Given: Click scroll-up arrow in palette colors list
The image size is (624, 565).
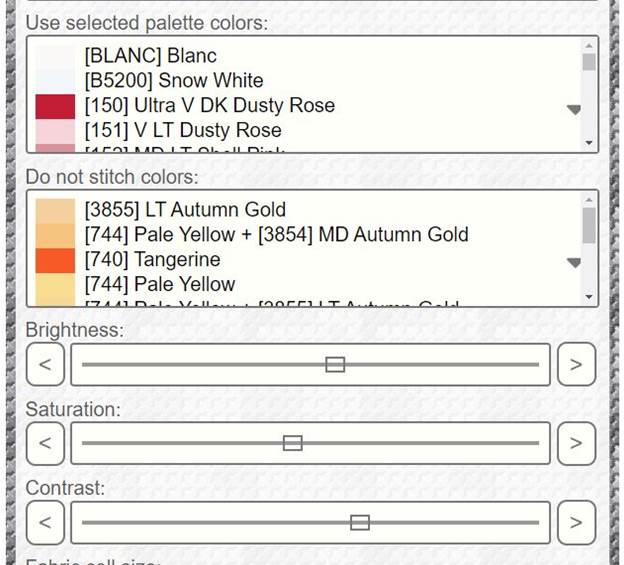Looking at the screenshot, I should (x=589, y=46).
